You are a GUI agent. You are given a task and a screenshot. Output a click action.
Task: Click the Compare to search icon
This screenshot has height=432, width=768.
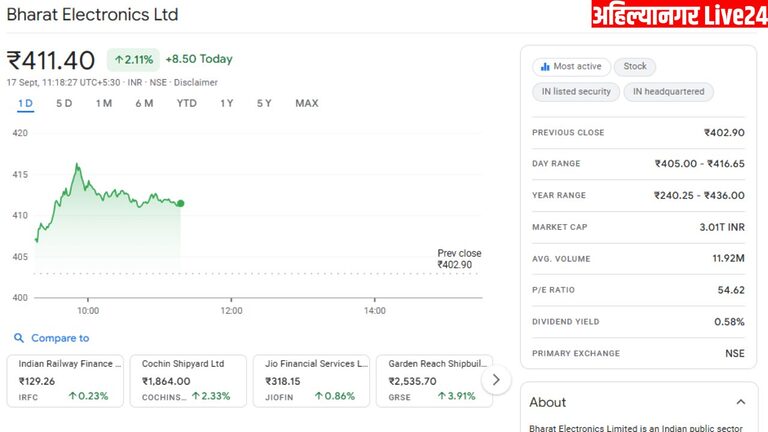(19, 338)
